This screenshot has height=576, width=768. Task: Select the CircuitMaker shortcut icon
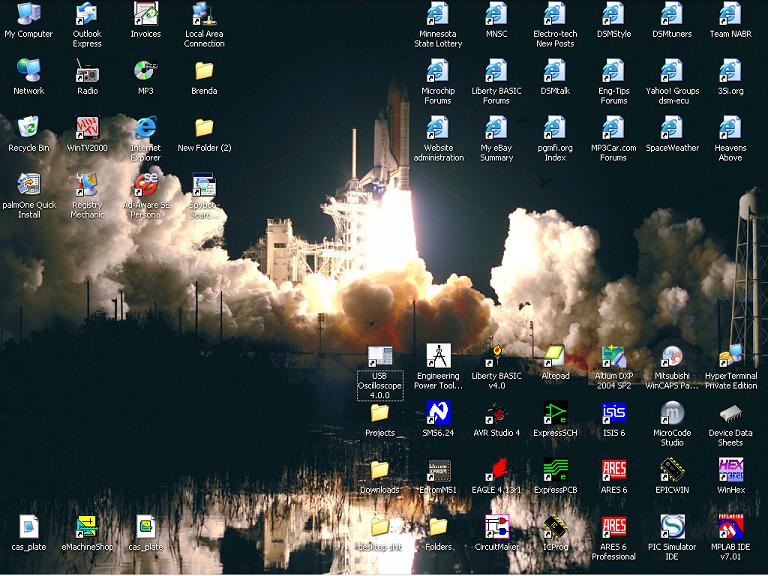[x=497, y=527]
